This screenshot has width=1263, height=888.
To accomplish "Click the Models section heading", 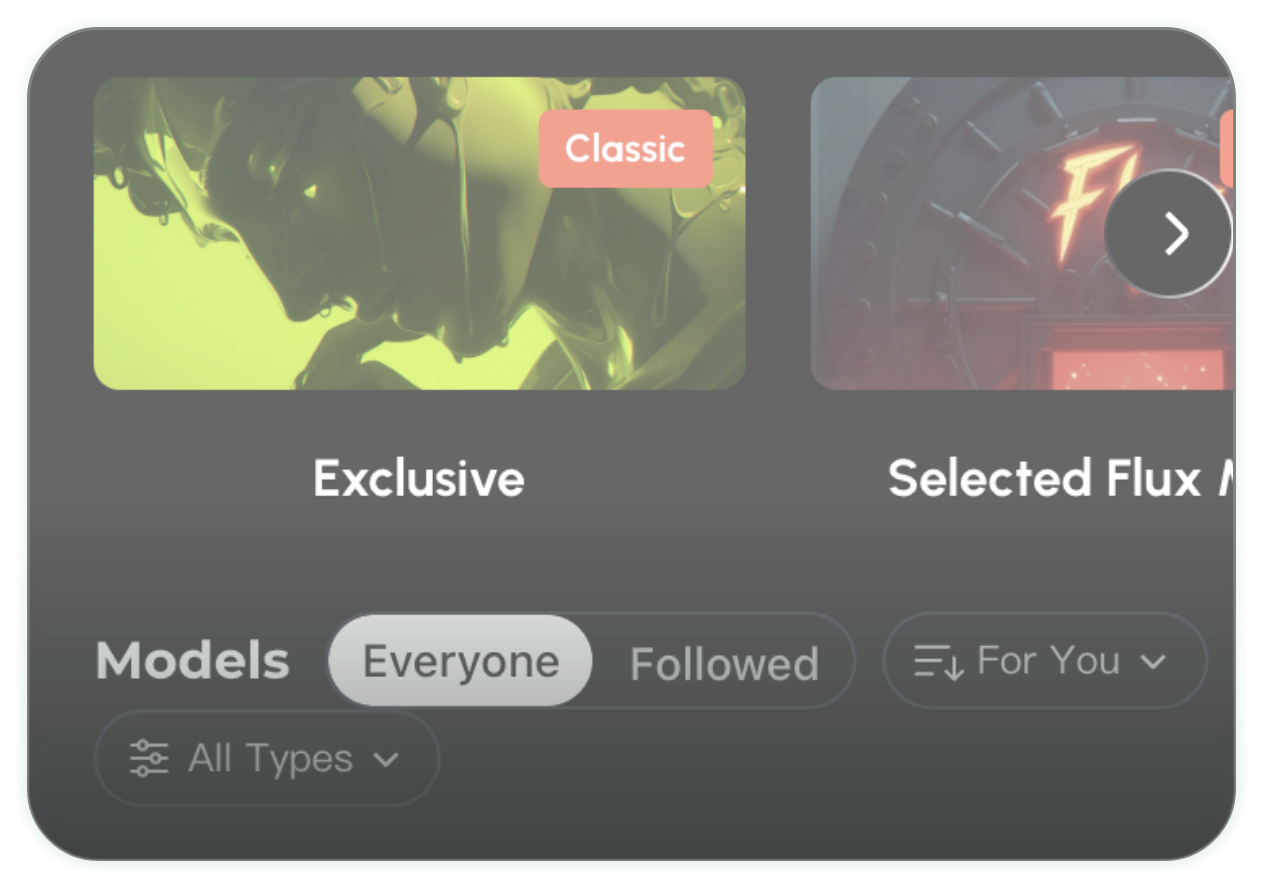I will tap(193, 661).
